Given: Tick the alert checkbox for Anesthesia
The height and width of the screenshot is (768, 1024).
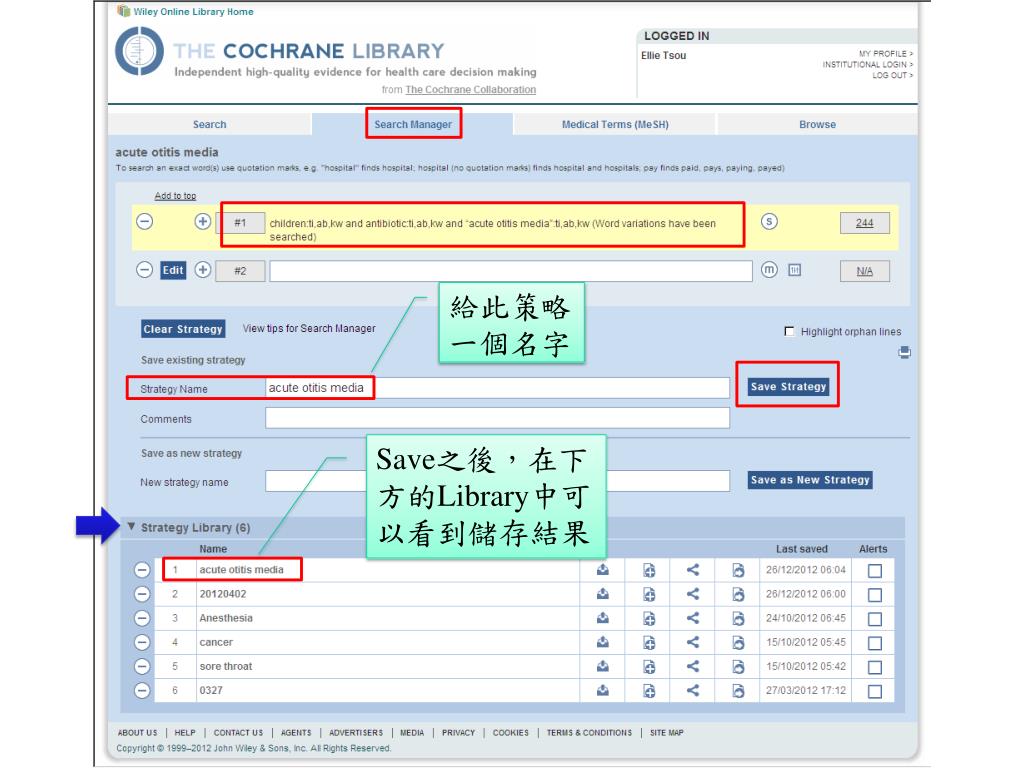Looking at the screenshot, I should pos(874,619).
